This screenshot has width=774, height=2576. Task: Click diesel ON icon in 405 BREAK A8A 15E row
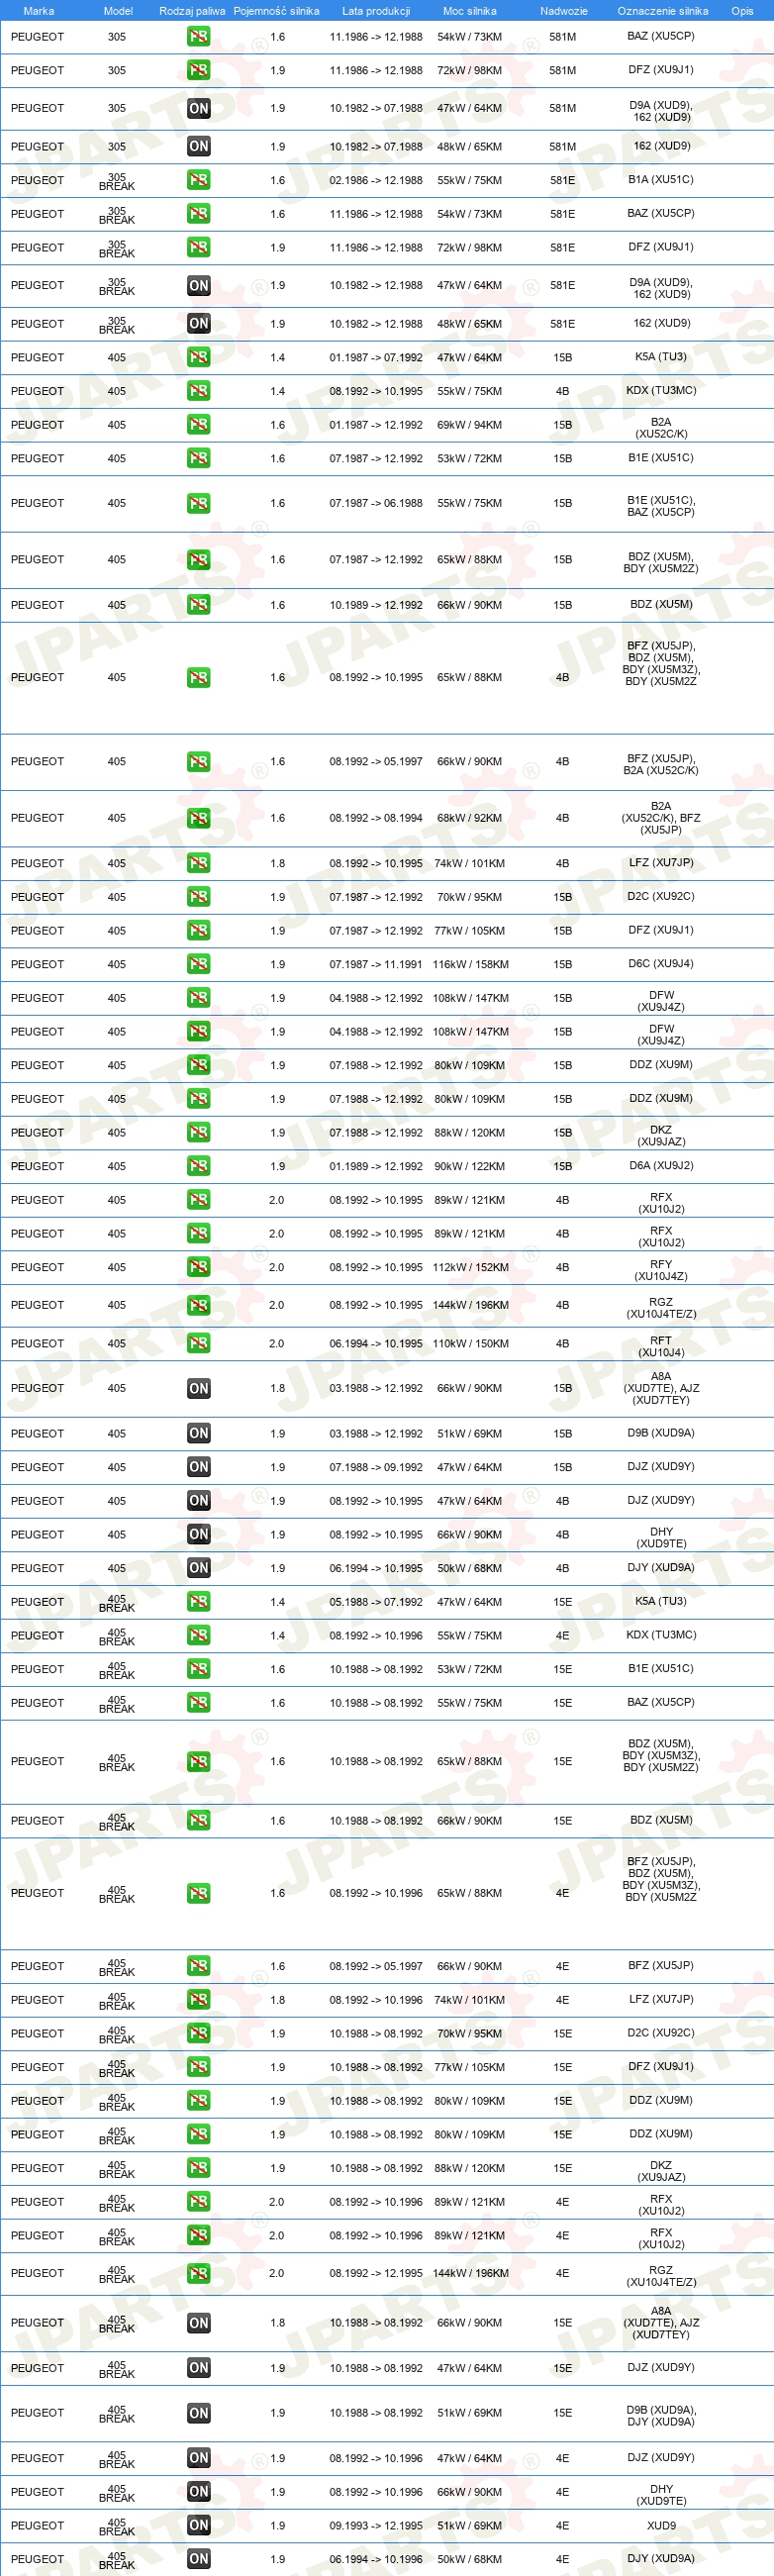pyautogui.click(x=198, y=2324)
